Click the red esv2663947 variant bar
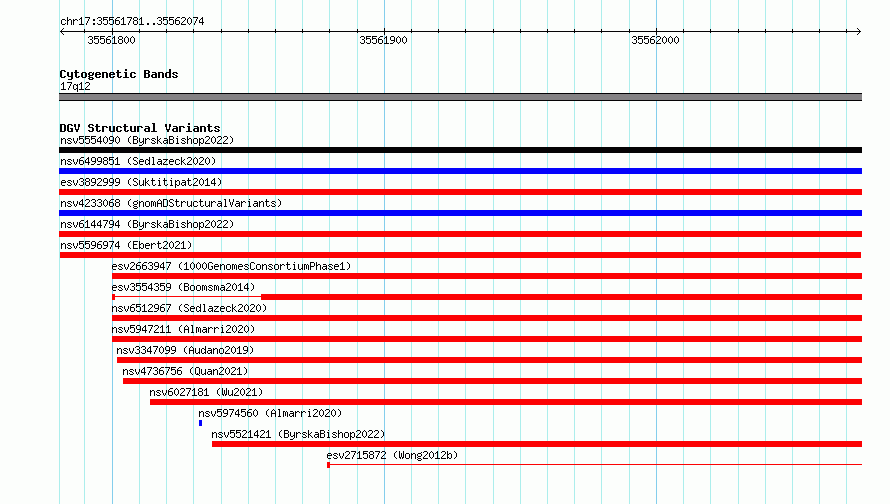The image size is (890, 504). tap(487, 276)
